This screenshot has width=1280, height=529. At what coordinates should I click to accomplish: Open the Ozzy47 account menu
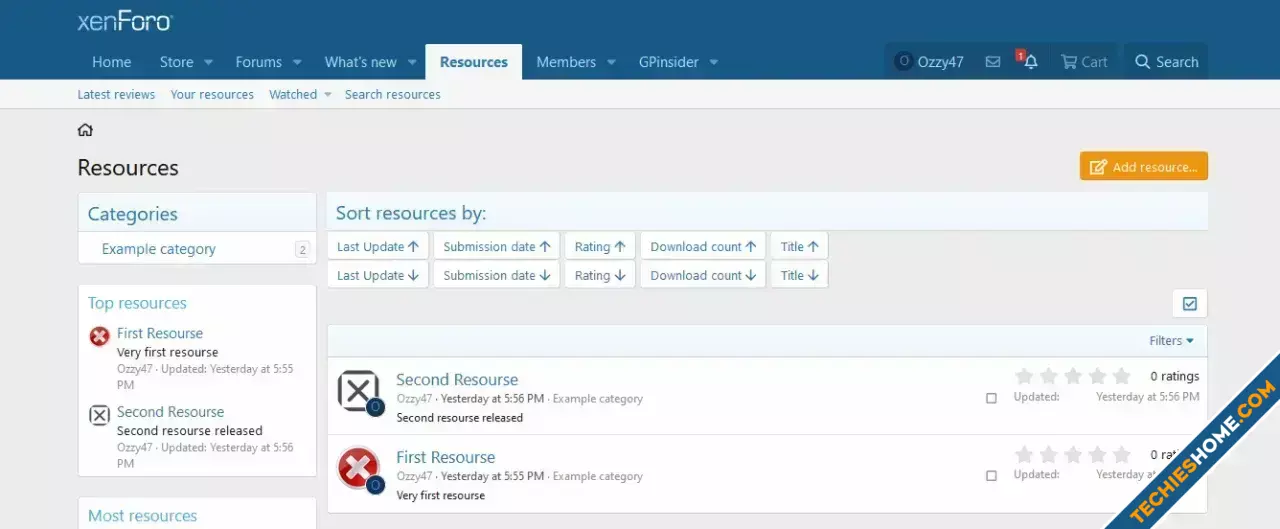coord(929,62)
